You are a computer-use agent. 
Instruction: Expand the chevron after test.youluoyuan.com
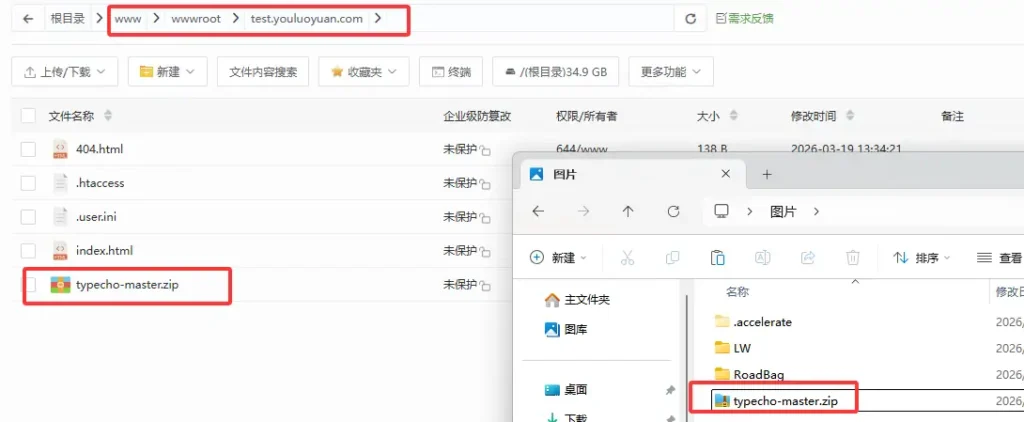[377, 19]
